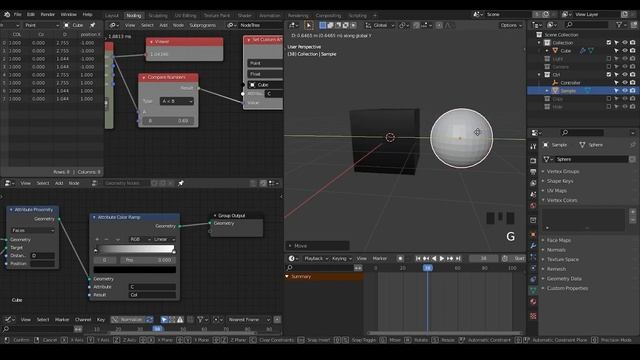Viewport: 640px width, 360px height.
Task: Toggle the pin icon in geometry nodes header
Action: (181, 183)
